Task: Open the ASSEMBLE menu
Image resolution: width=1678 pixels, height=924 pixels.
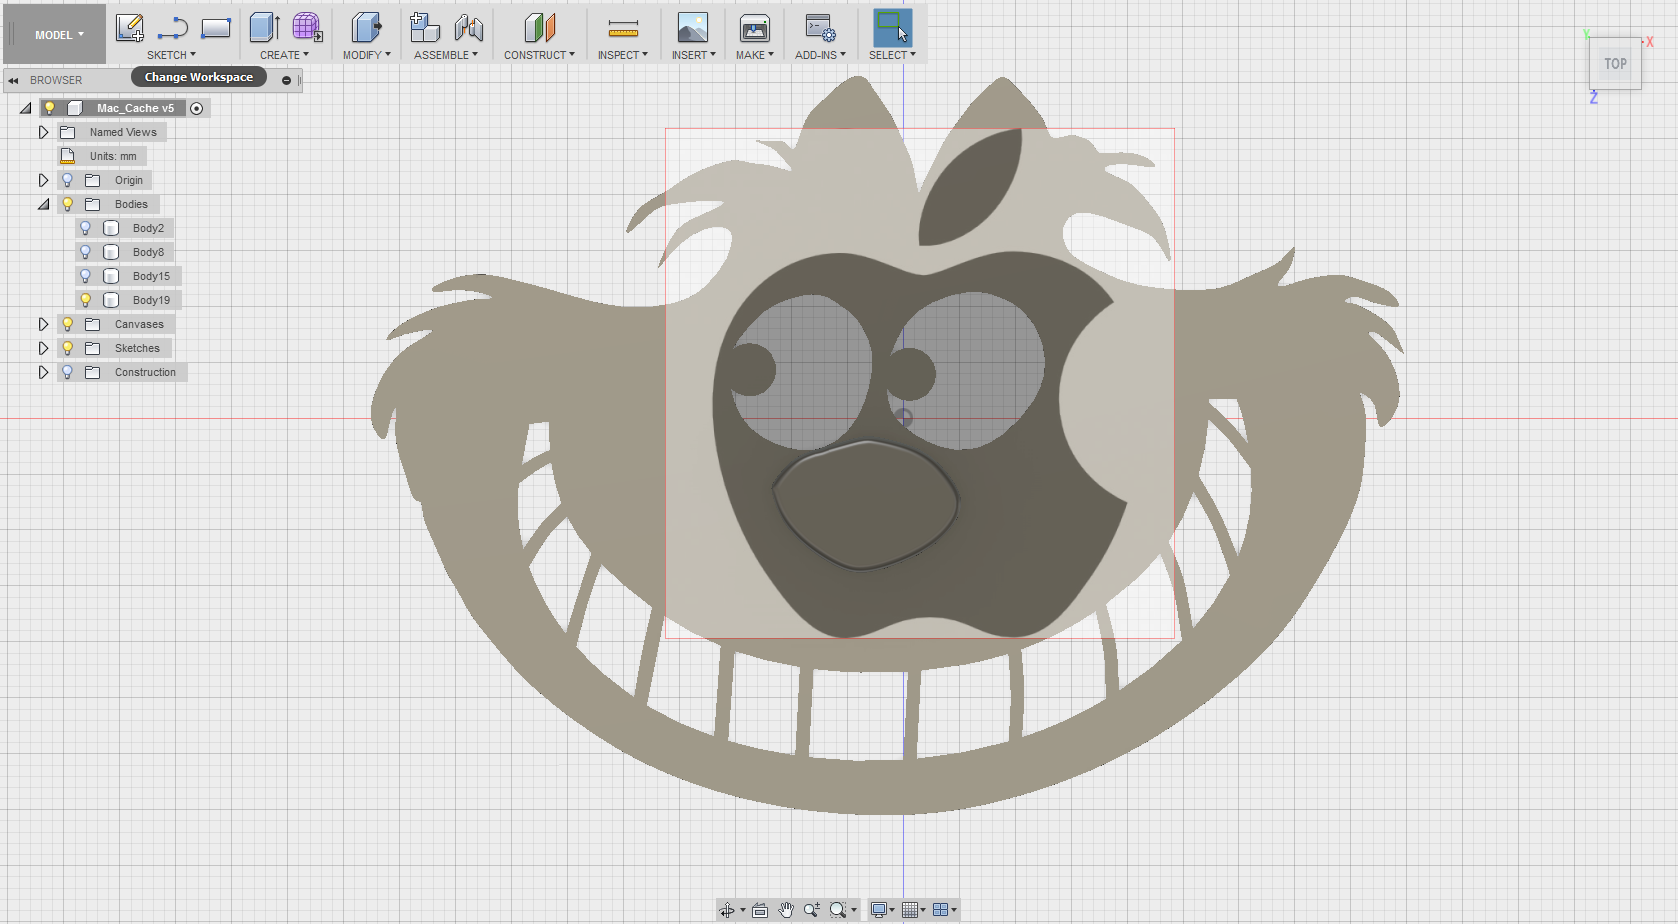Action: point(446,55)
